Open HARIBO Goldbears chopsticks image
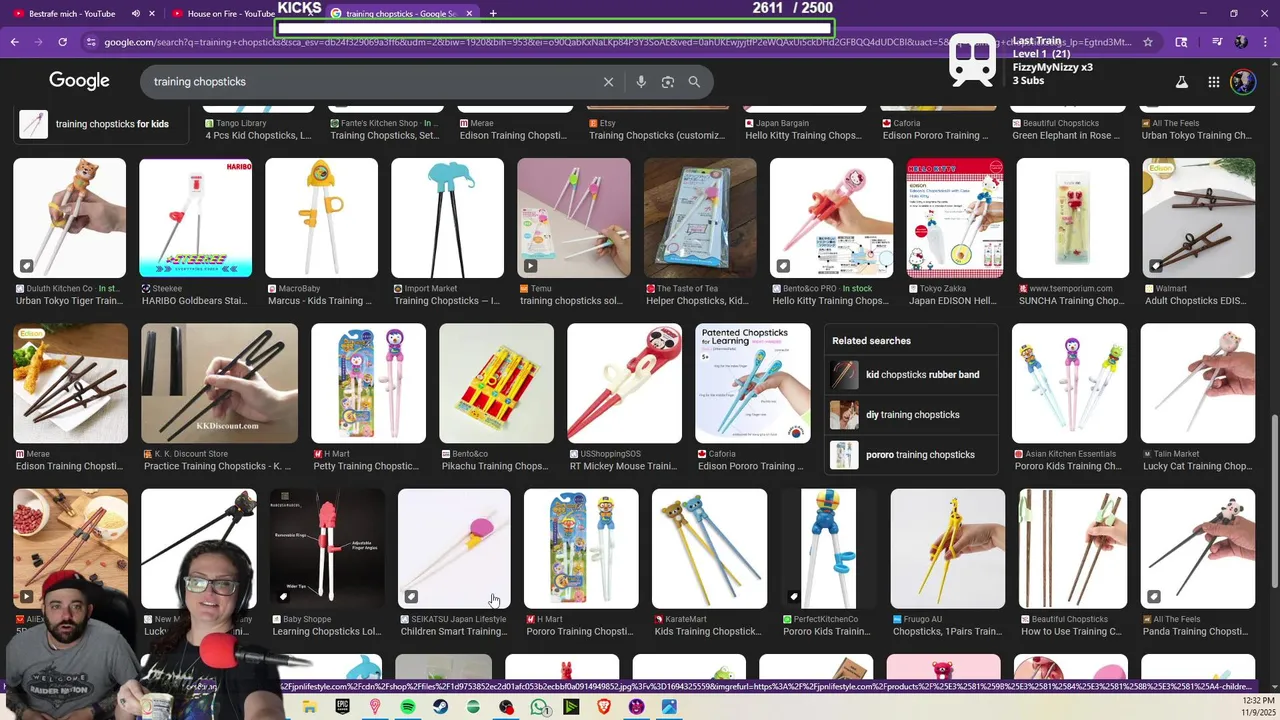The image size is (1280, 720). pyautogui.click(x=196, y=218)
